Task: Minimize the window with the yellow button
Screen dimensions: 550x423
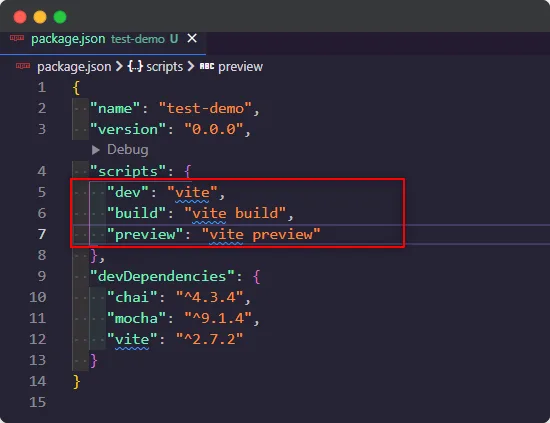Action: 40,17
